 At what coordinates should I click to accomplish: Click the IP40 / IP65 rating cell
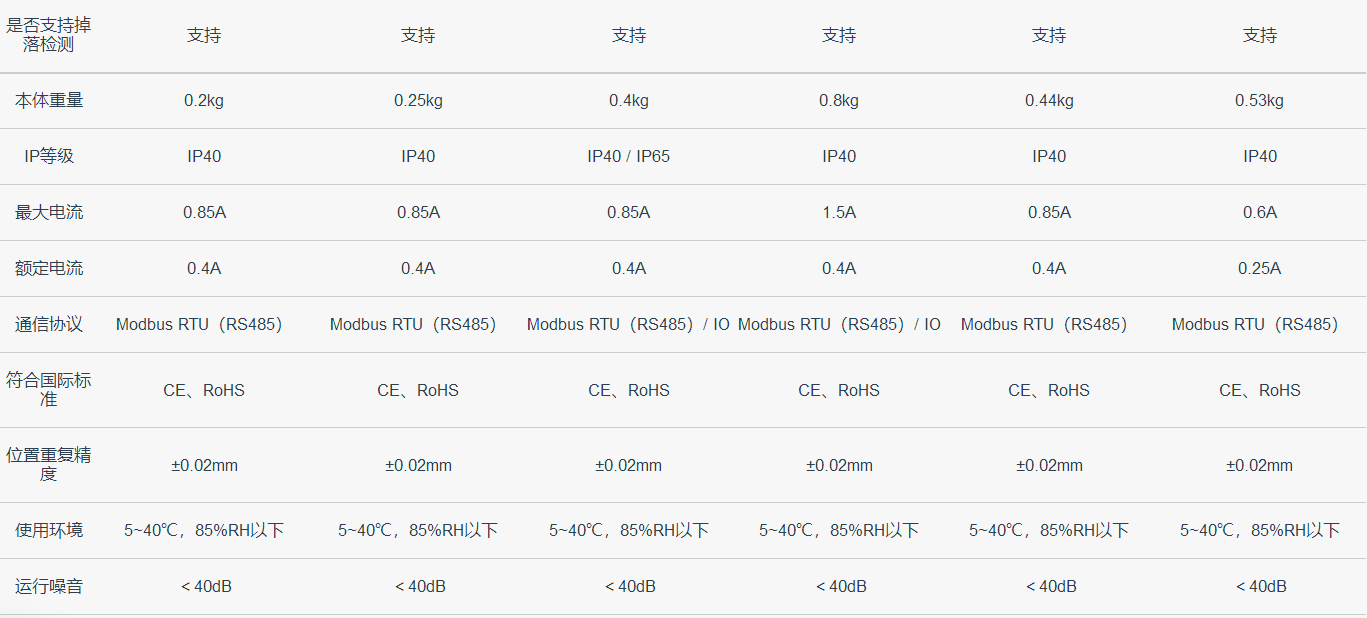click(629, 156)
